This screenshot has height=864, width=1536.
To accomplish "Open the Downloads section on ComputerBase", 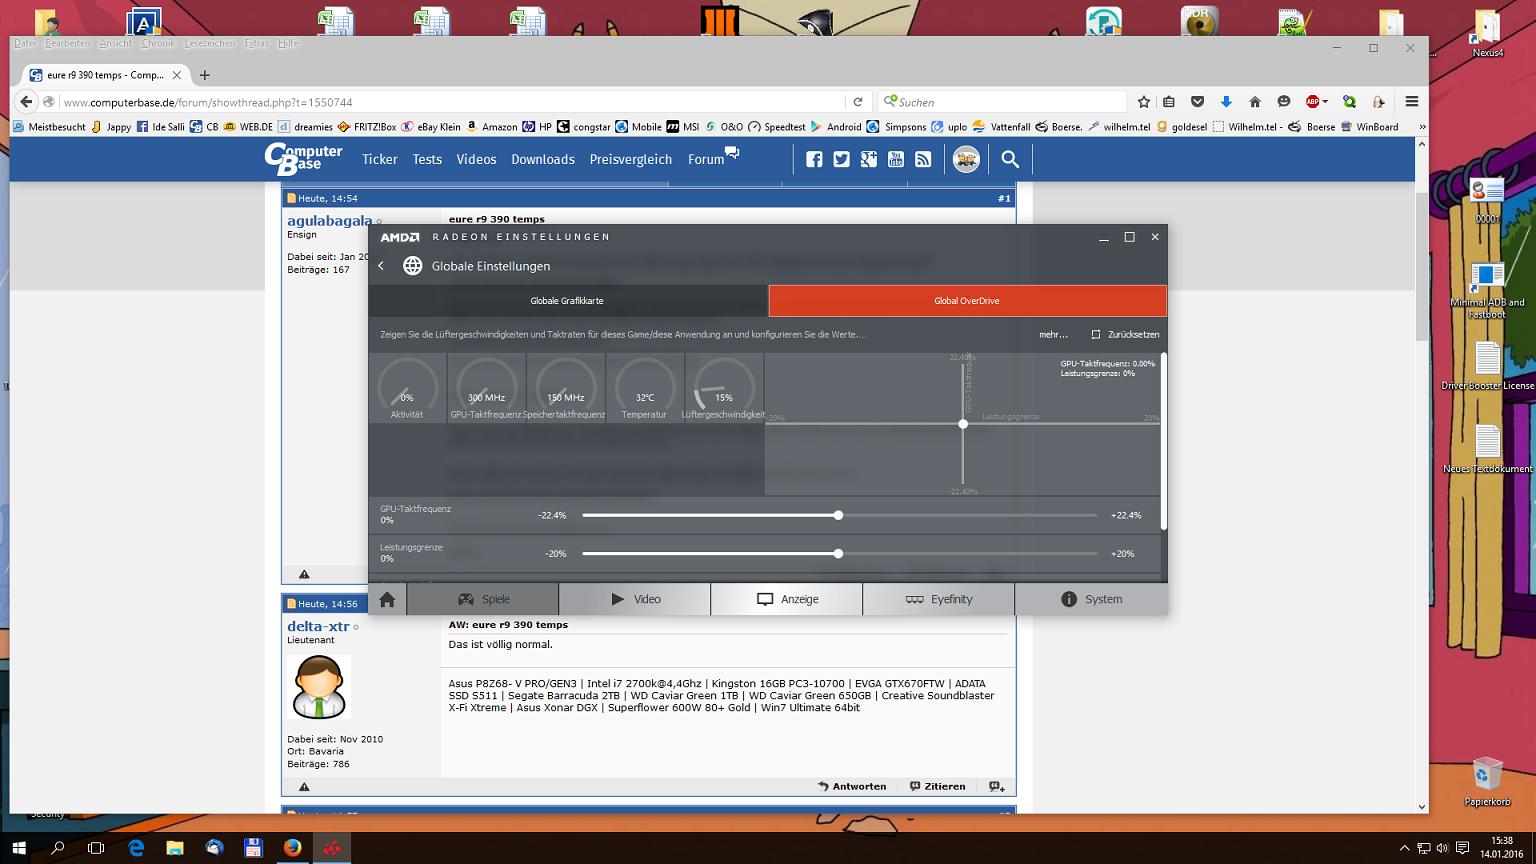I will [x=543, y=159].
